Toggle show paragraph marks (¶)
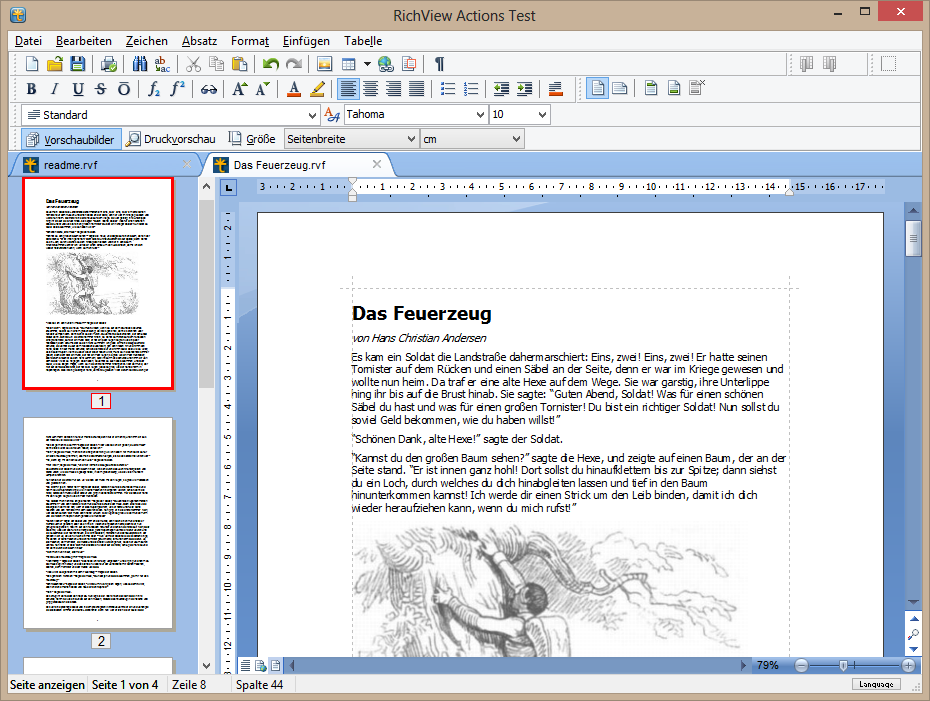Image resolution: width=930 pixels, height=701 pixels. tap(439, 64)
